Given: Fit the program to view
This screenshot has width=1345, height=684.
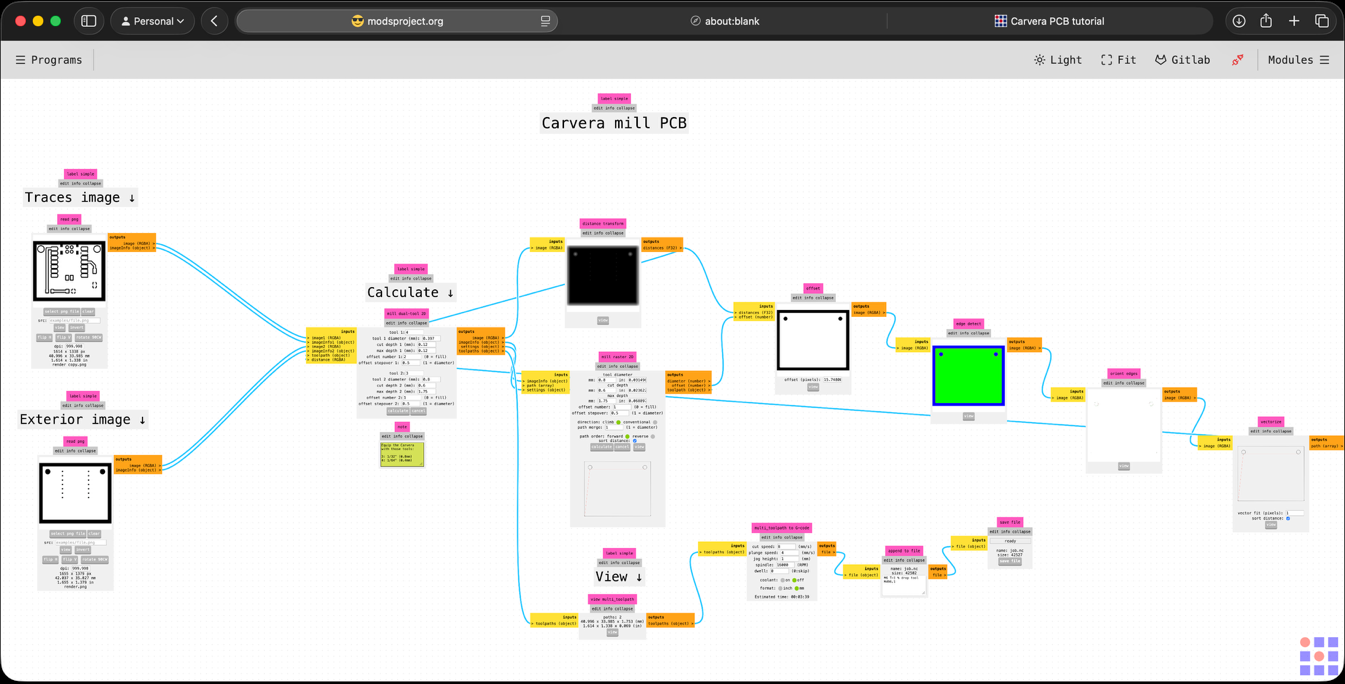Looking at the screenshot, I should point(1118,60).
